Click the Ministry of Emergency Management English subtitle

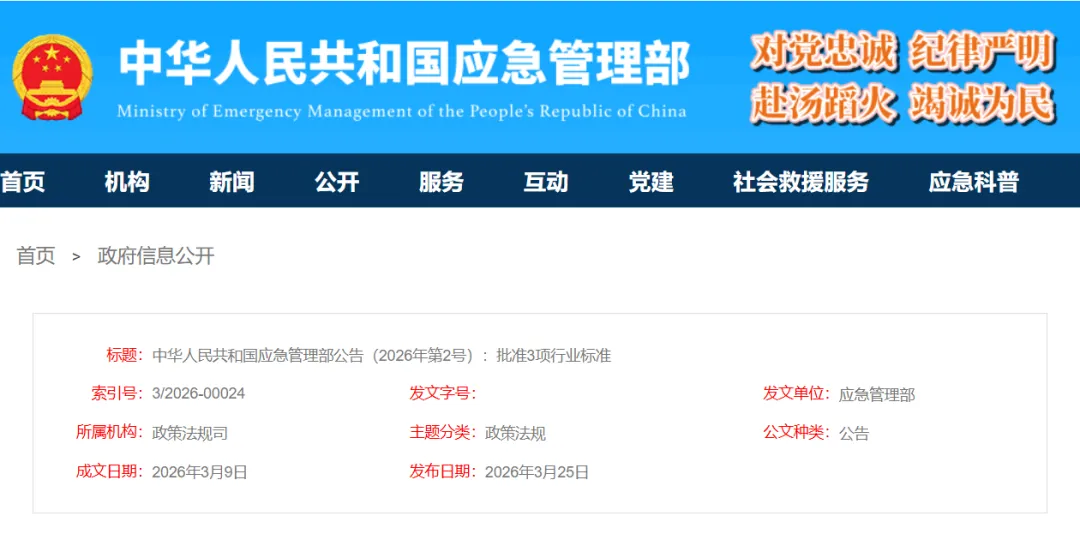(402, 111)
